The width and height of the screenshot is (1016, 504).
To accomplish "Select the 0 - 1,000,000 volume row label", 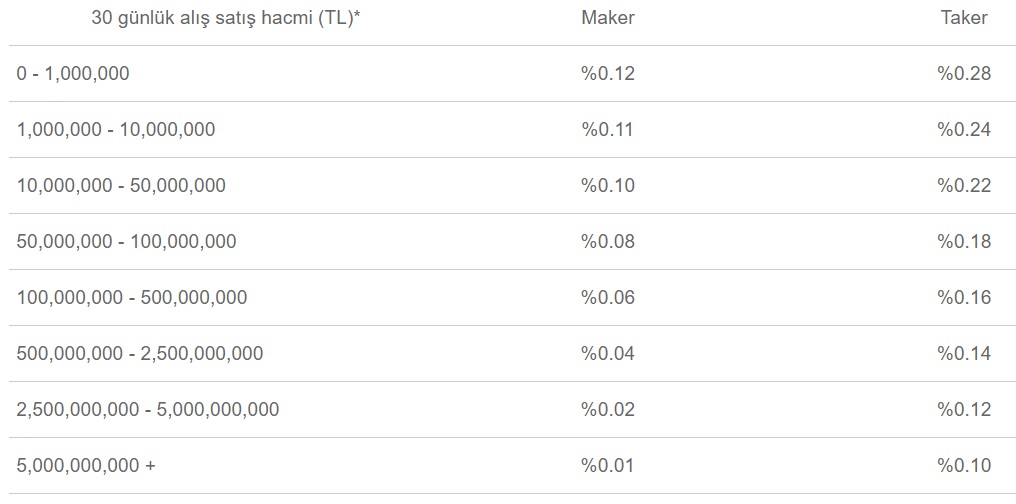I will coord(73,73).
